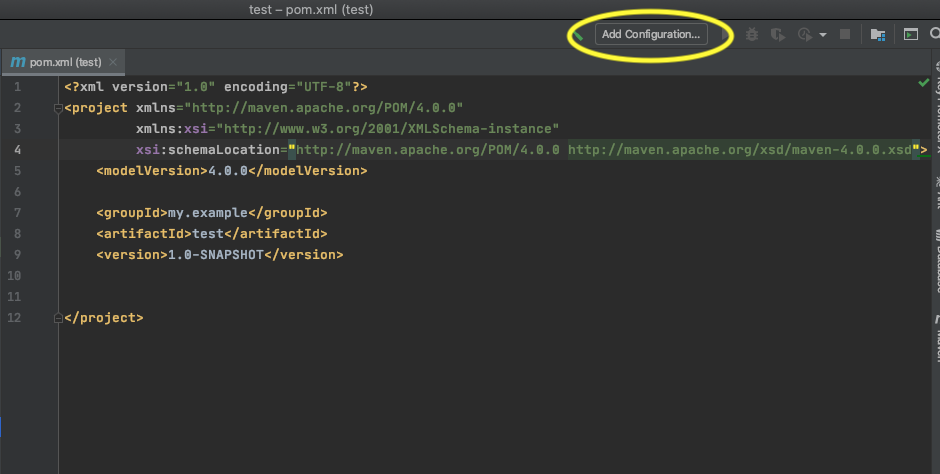Click line number 1 in the gutter
This screenshot has width=940, height=474.
[17, 87]
